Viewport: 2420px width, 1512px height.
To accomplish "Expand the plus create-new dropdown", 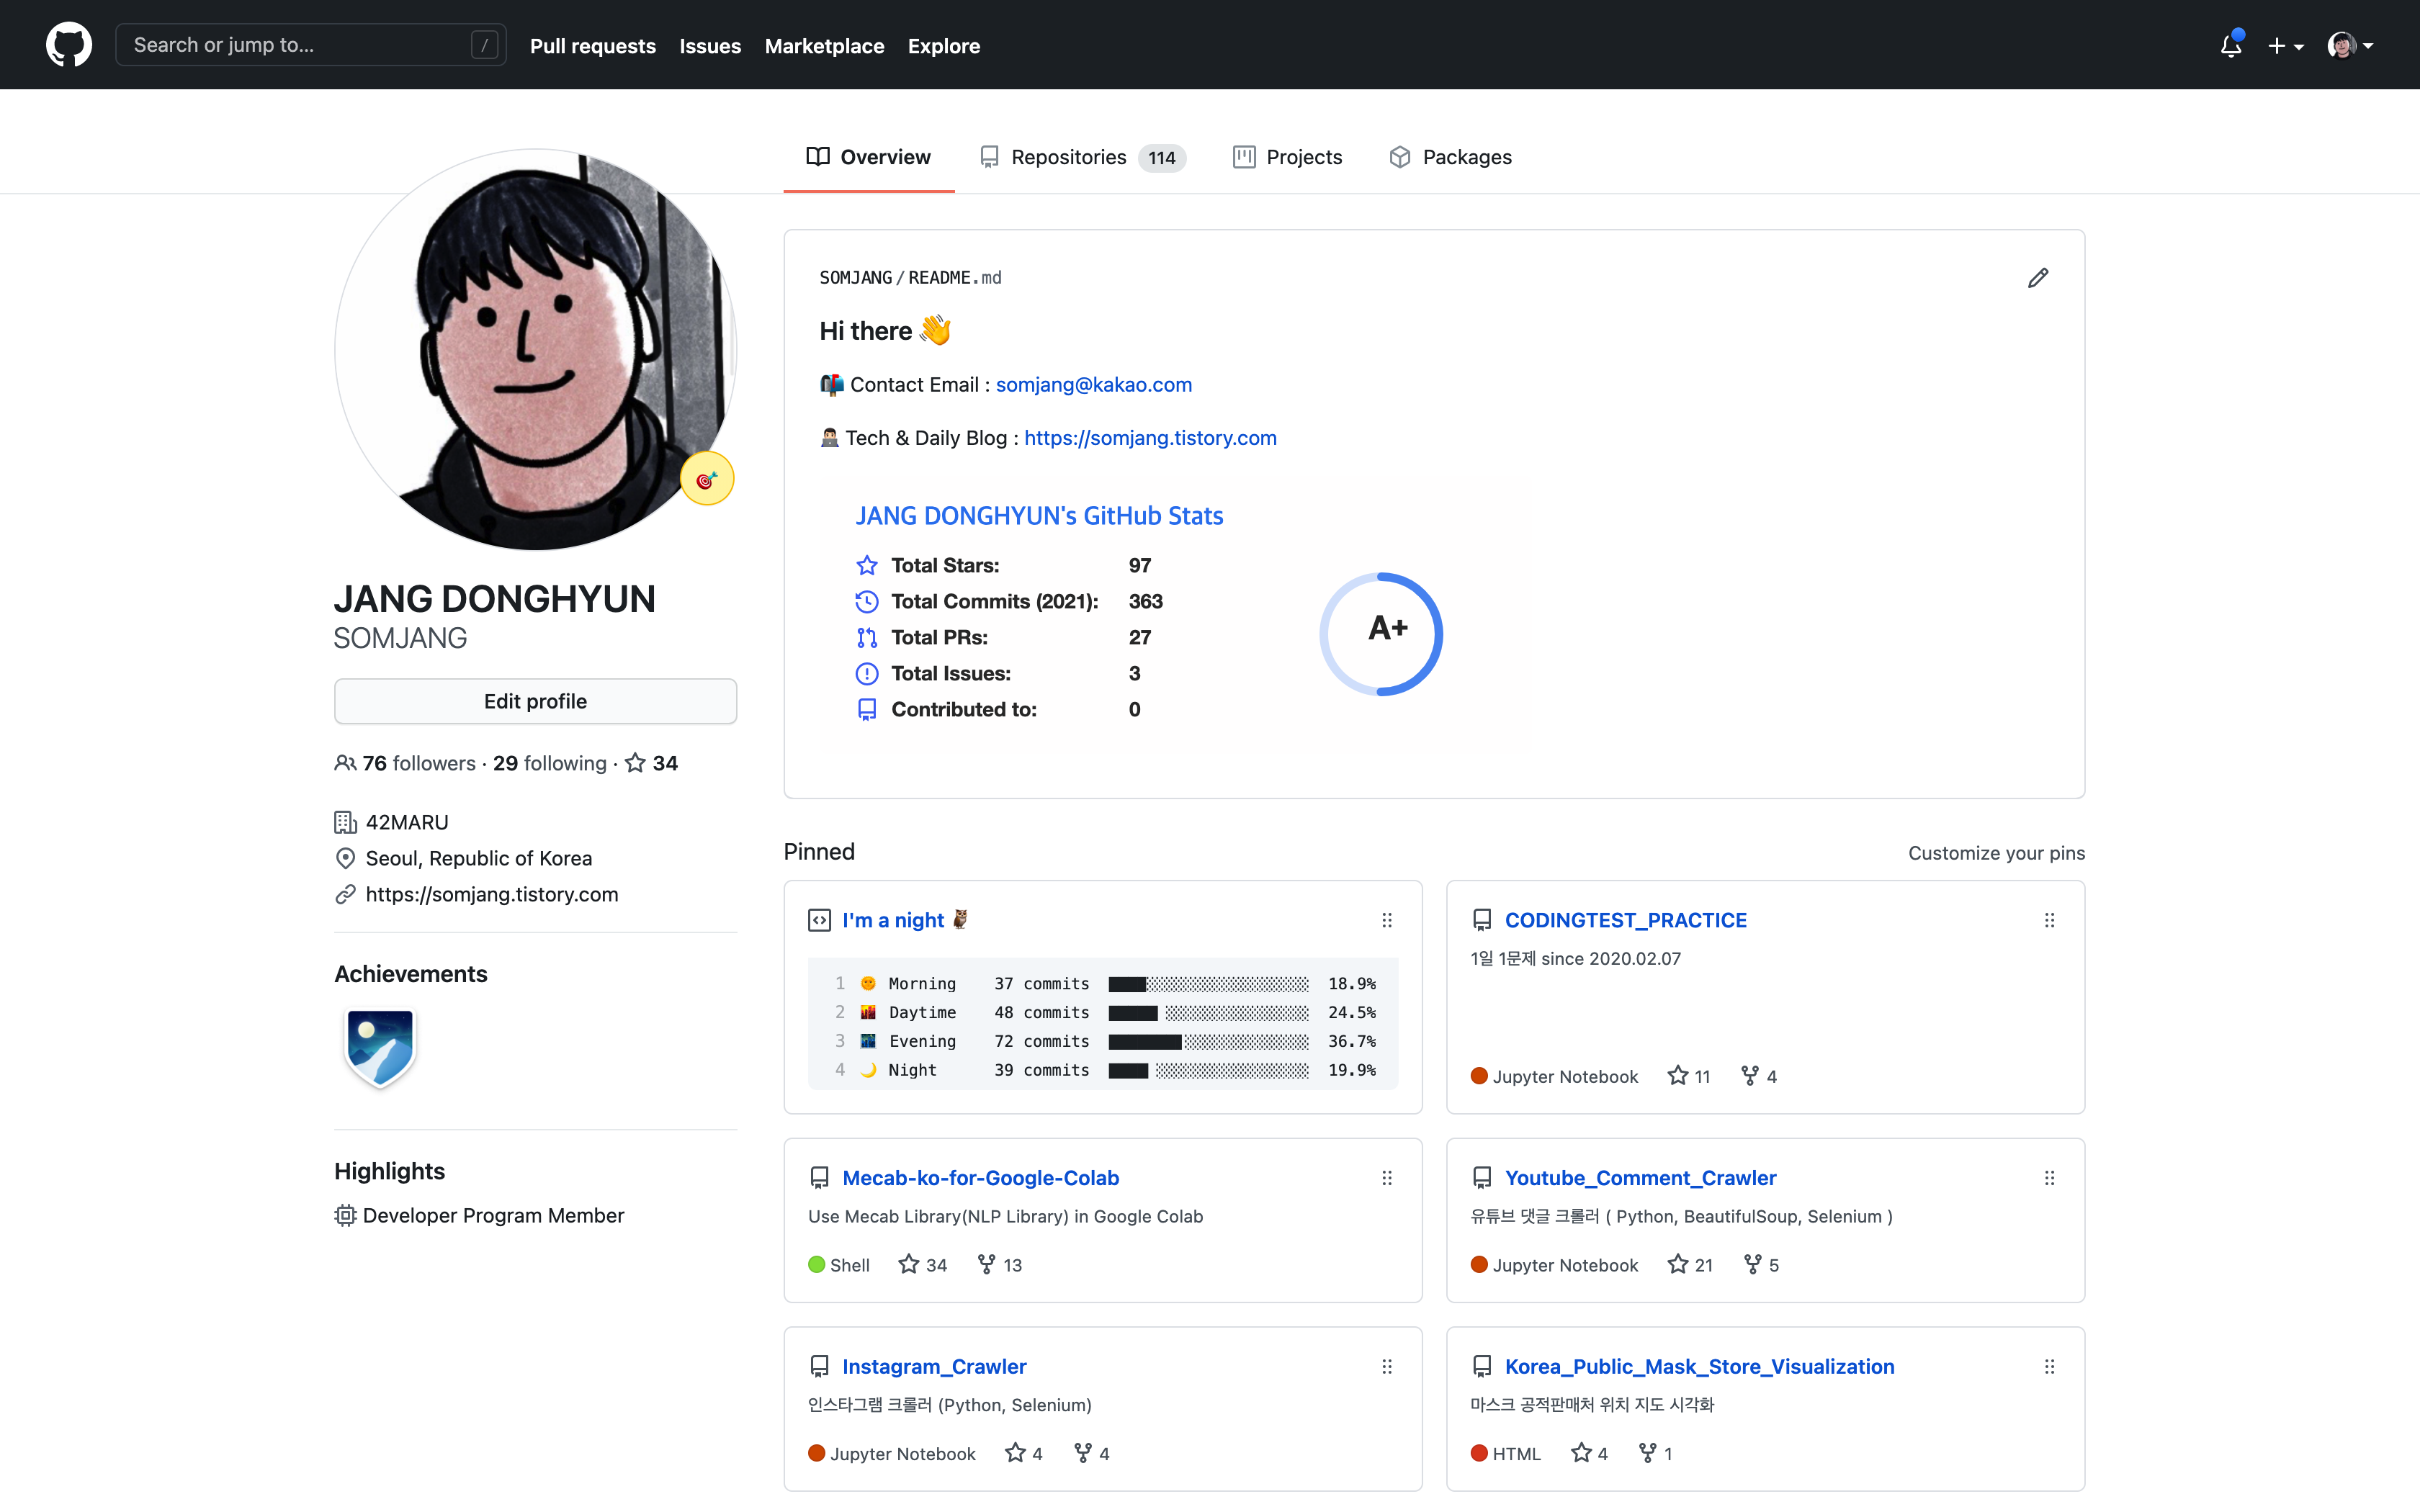I will [x=2284, y=46].
